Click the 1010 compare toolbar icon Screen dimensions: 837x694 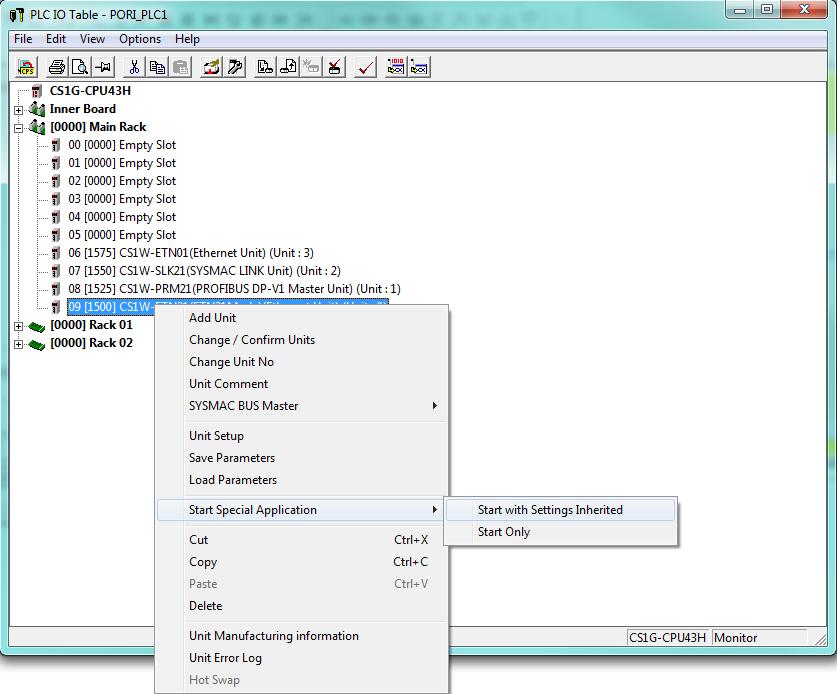[396, 67]
